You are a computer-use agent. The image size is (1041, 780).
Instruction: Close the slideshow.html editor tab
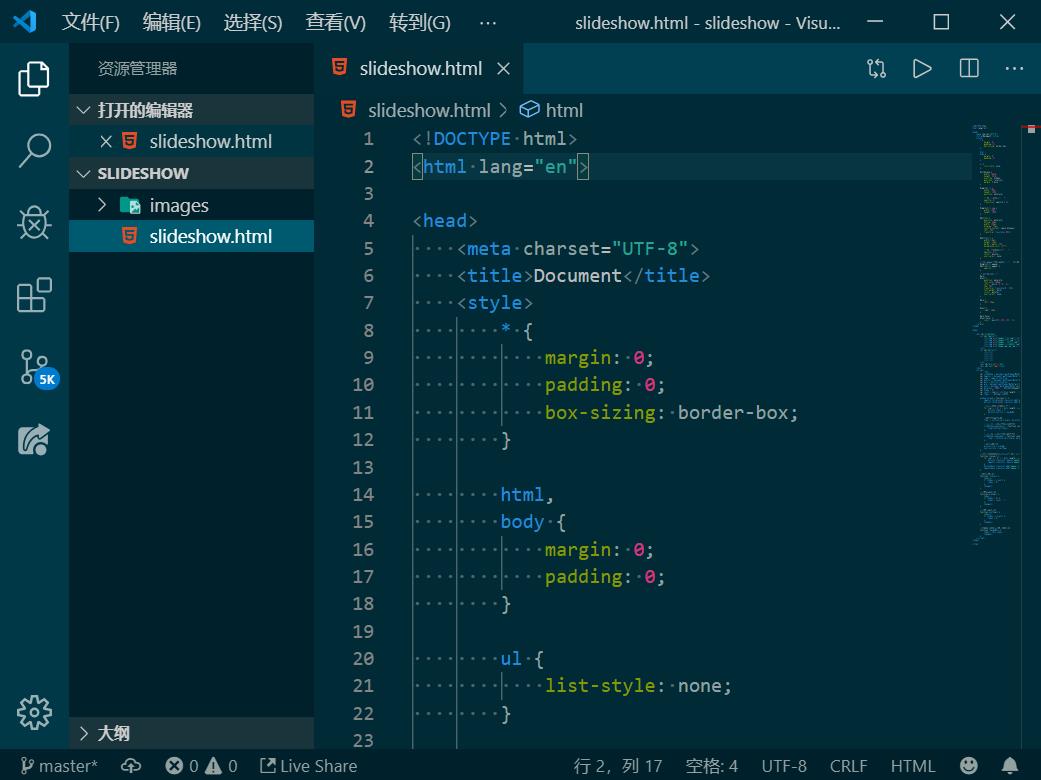(x=503, y=68)
